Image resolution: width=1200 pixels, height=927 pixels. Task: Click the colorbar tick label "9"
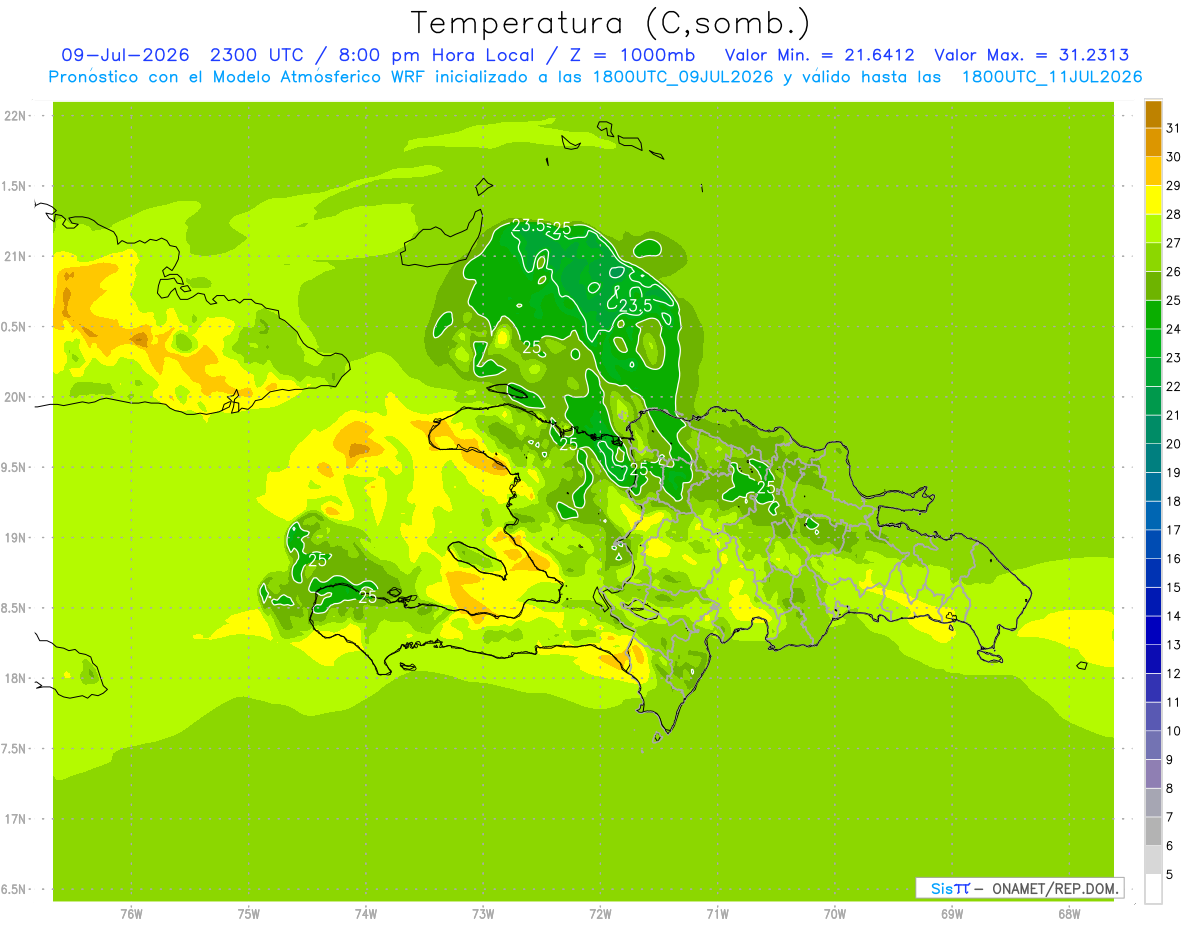pos(1170,760)
